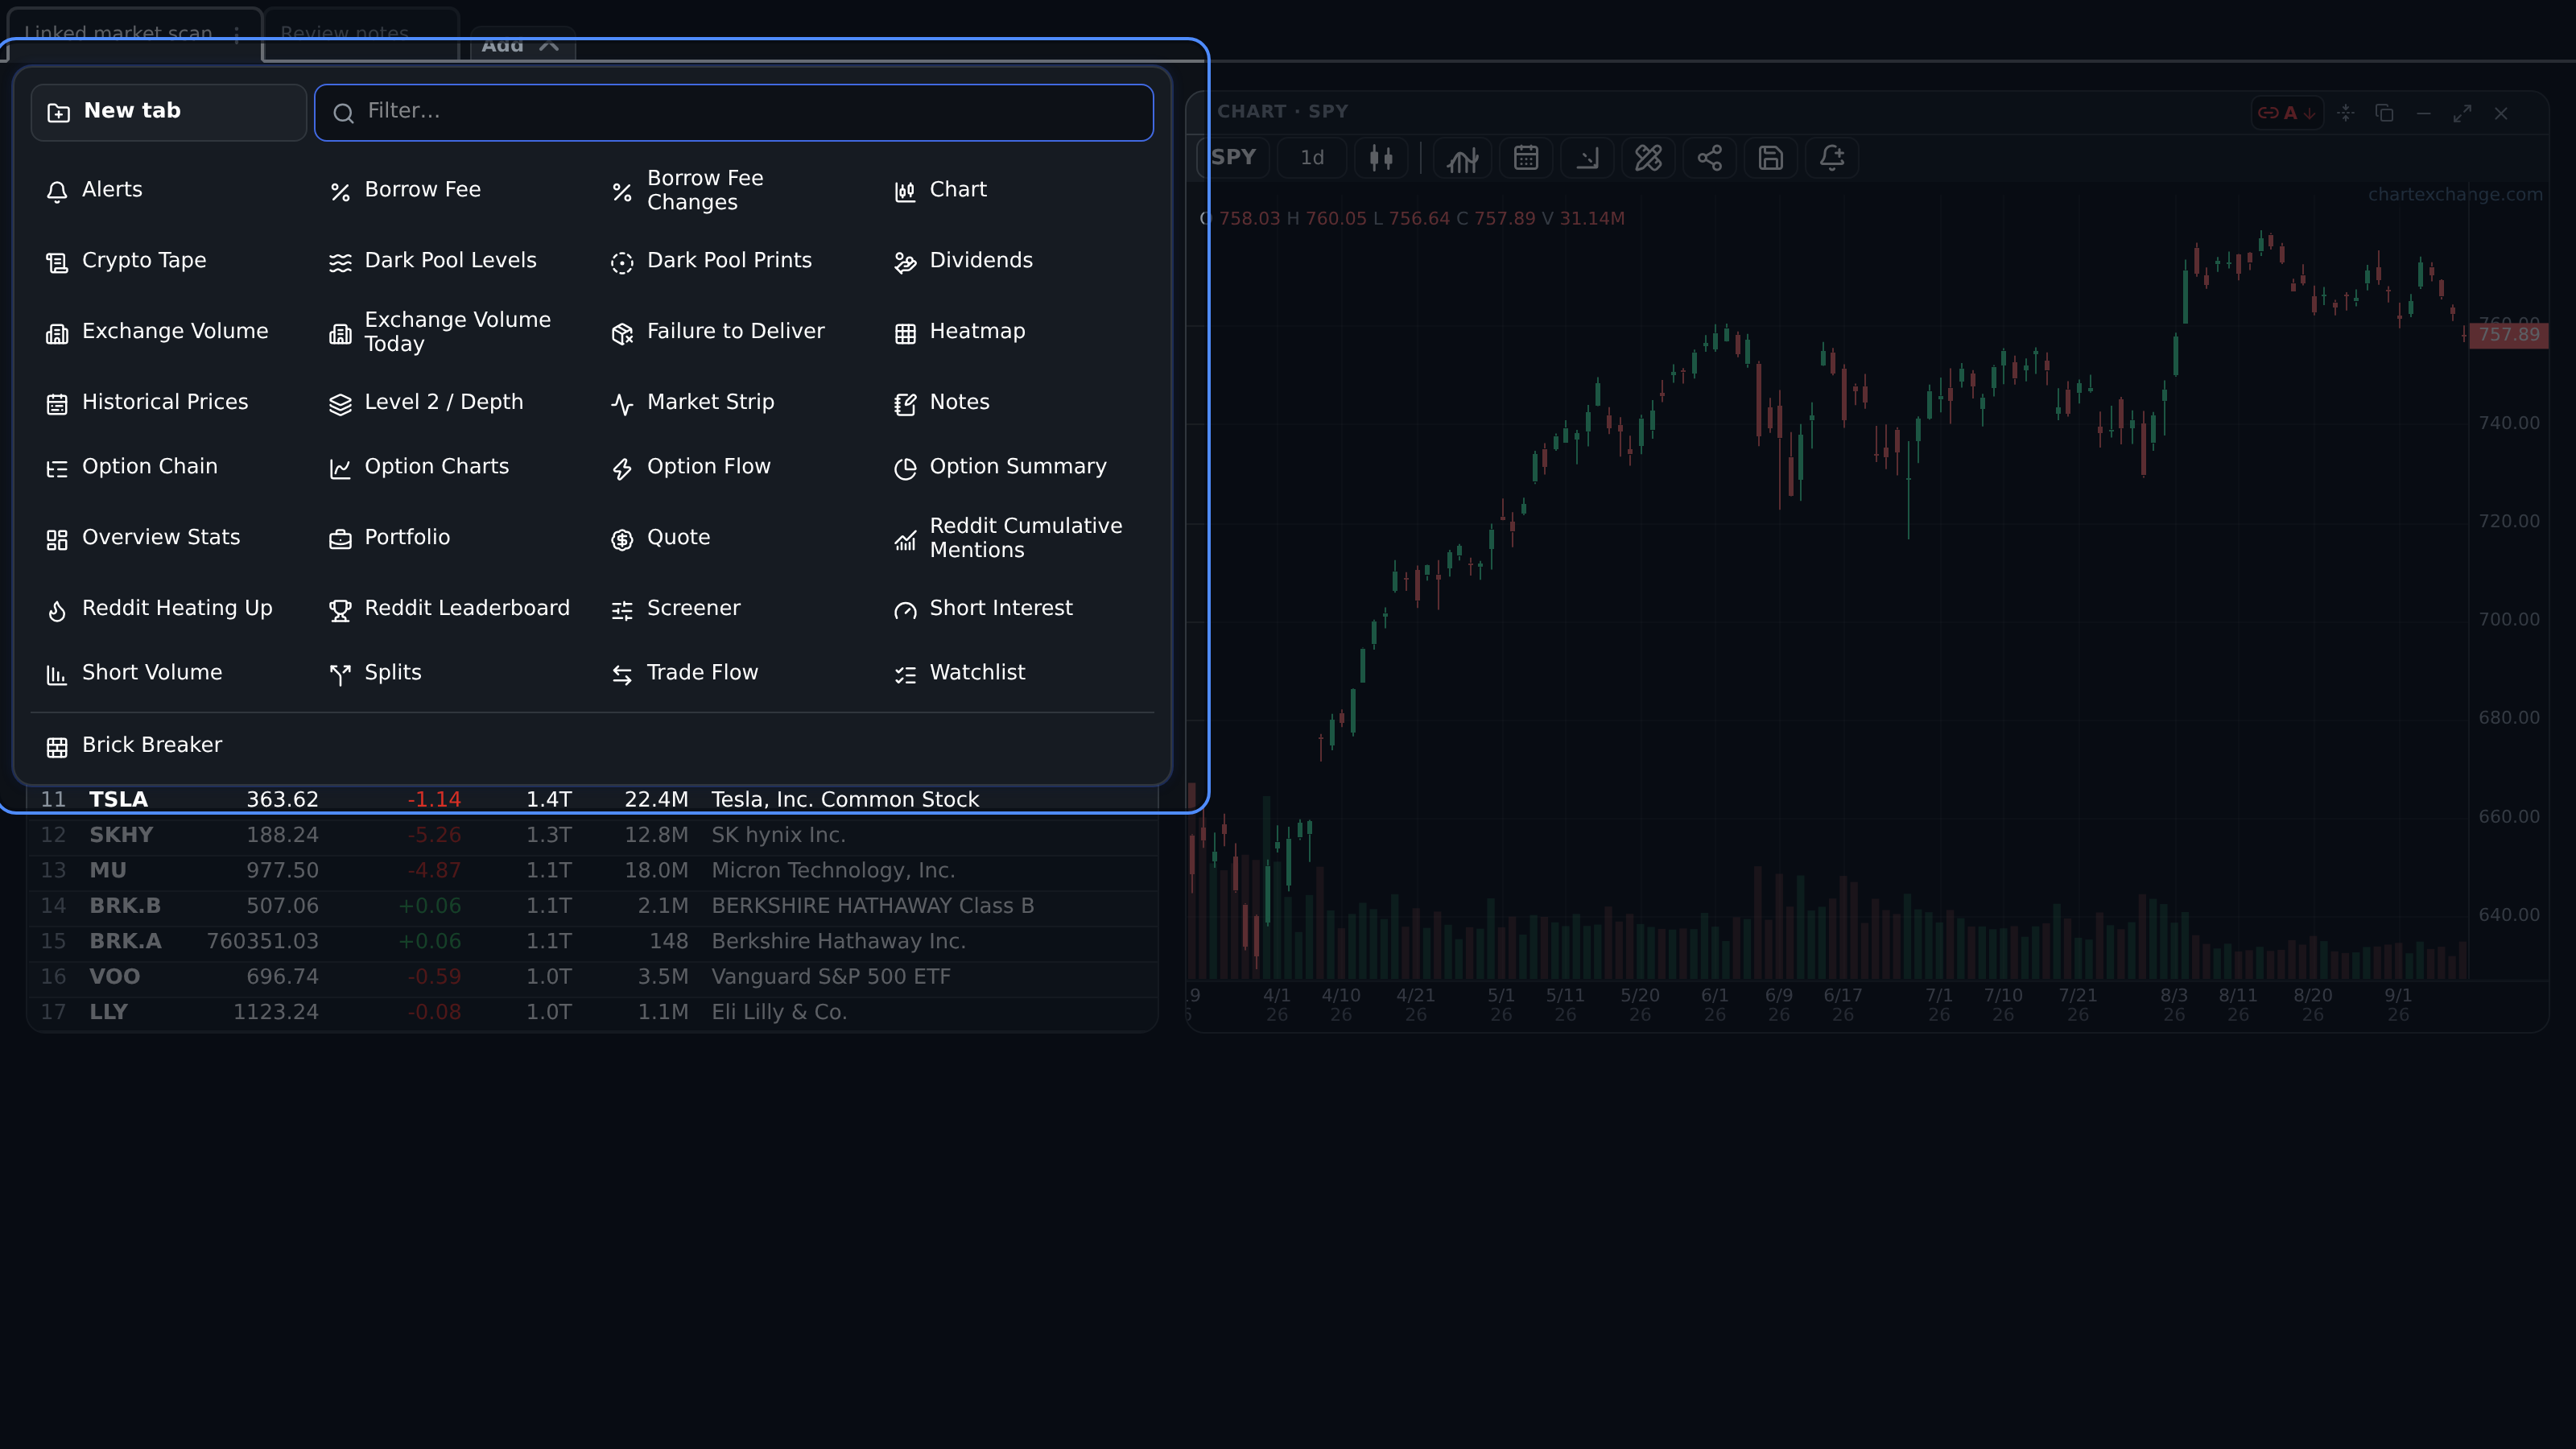Save the chart layout
Viewport: 2576px width, 1449px height.
pos(1771,158)
